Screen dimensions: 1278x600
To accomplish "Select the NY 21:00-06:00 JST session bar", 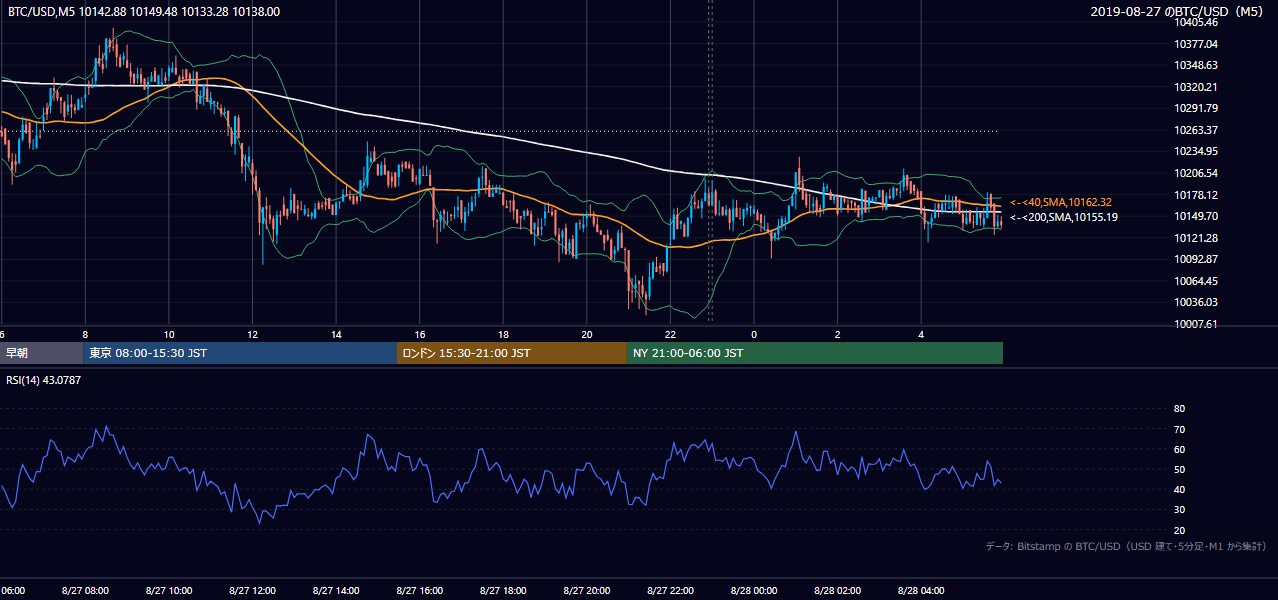I will [x=815, y=353].
